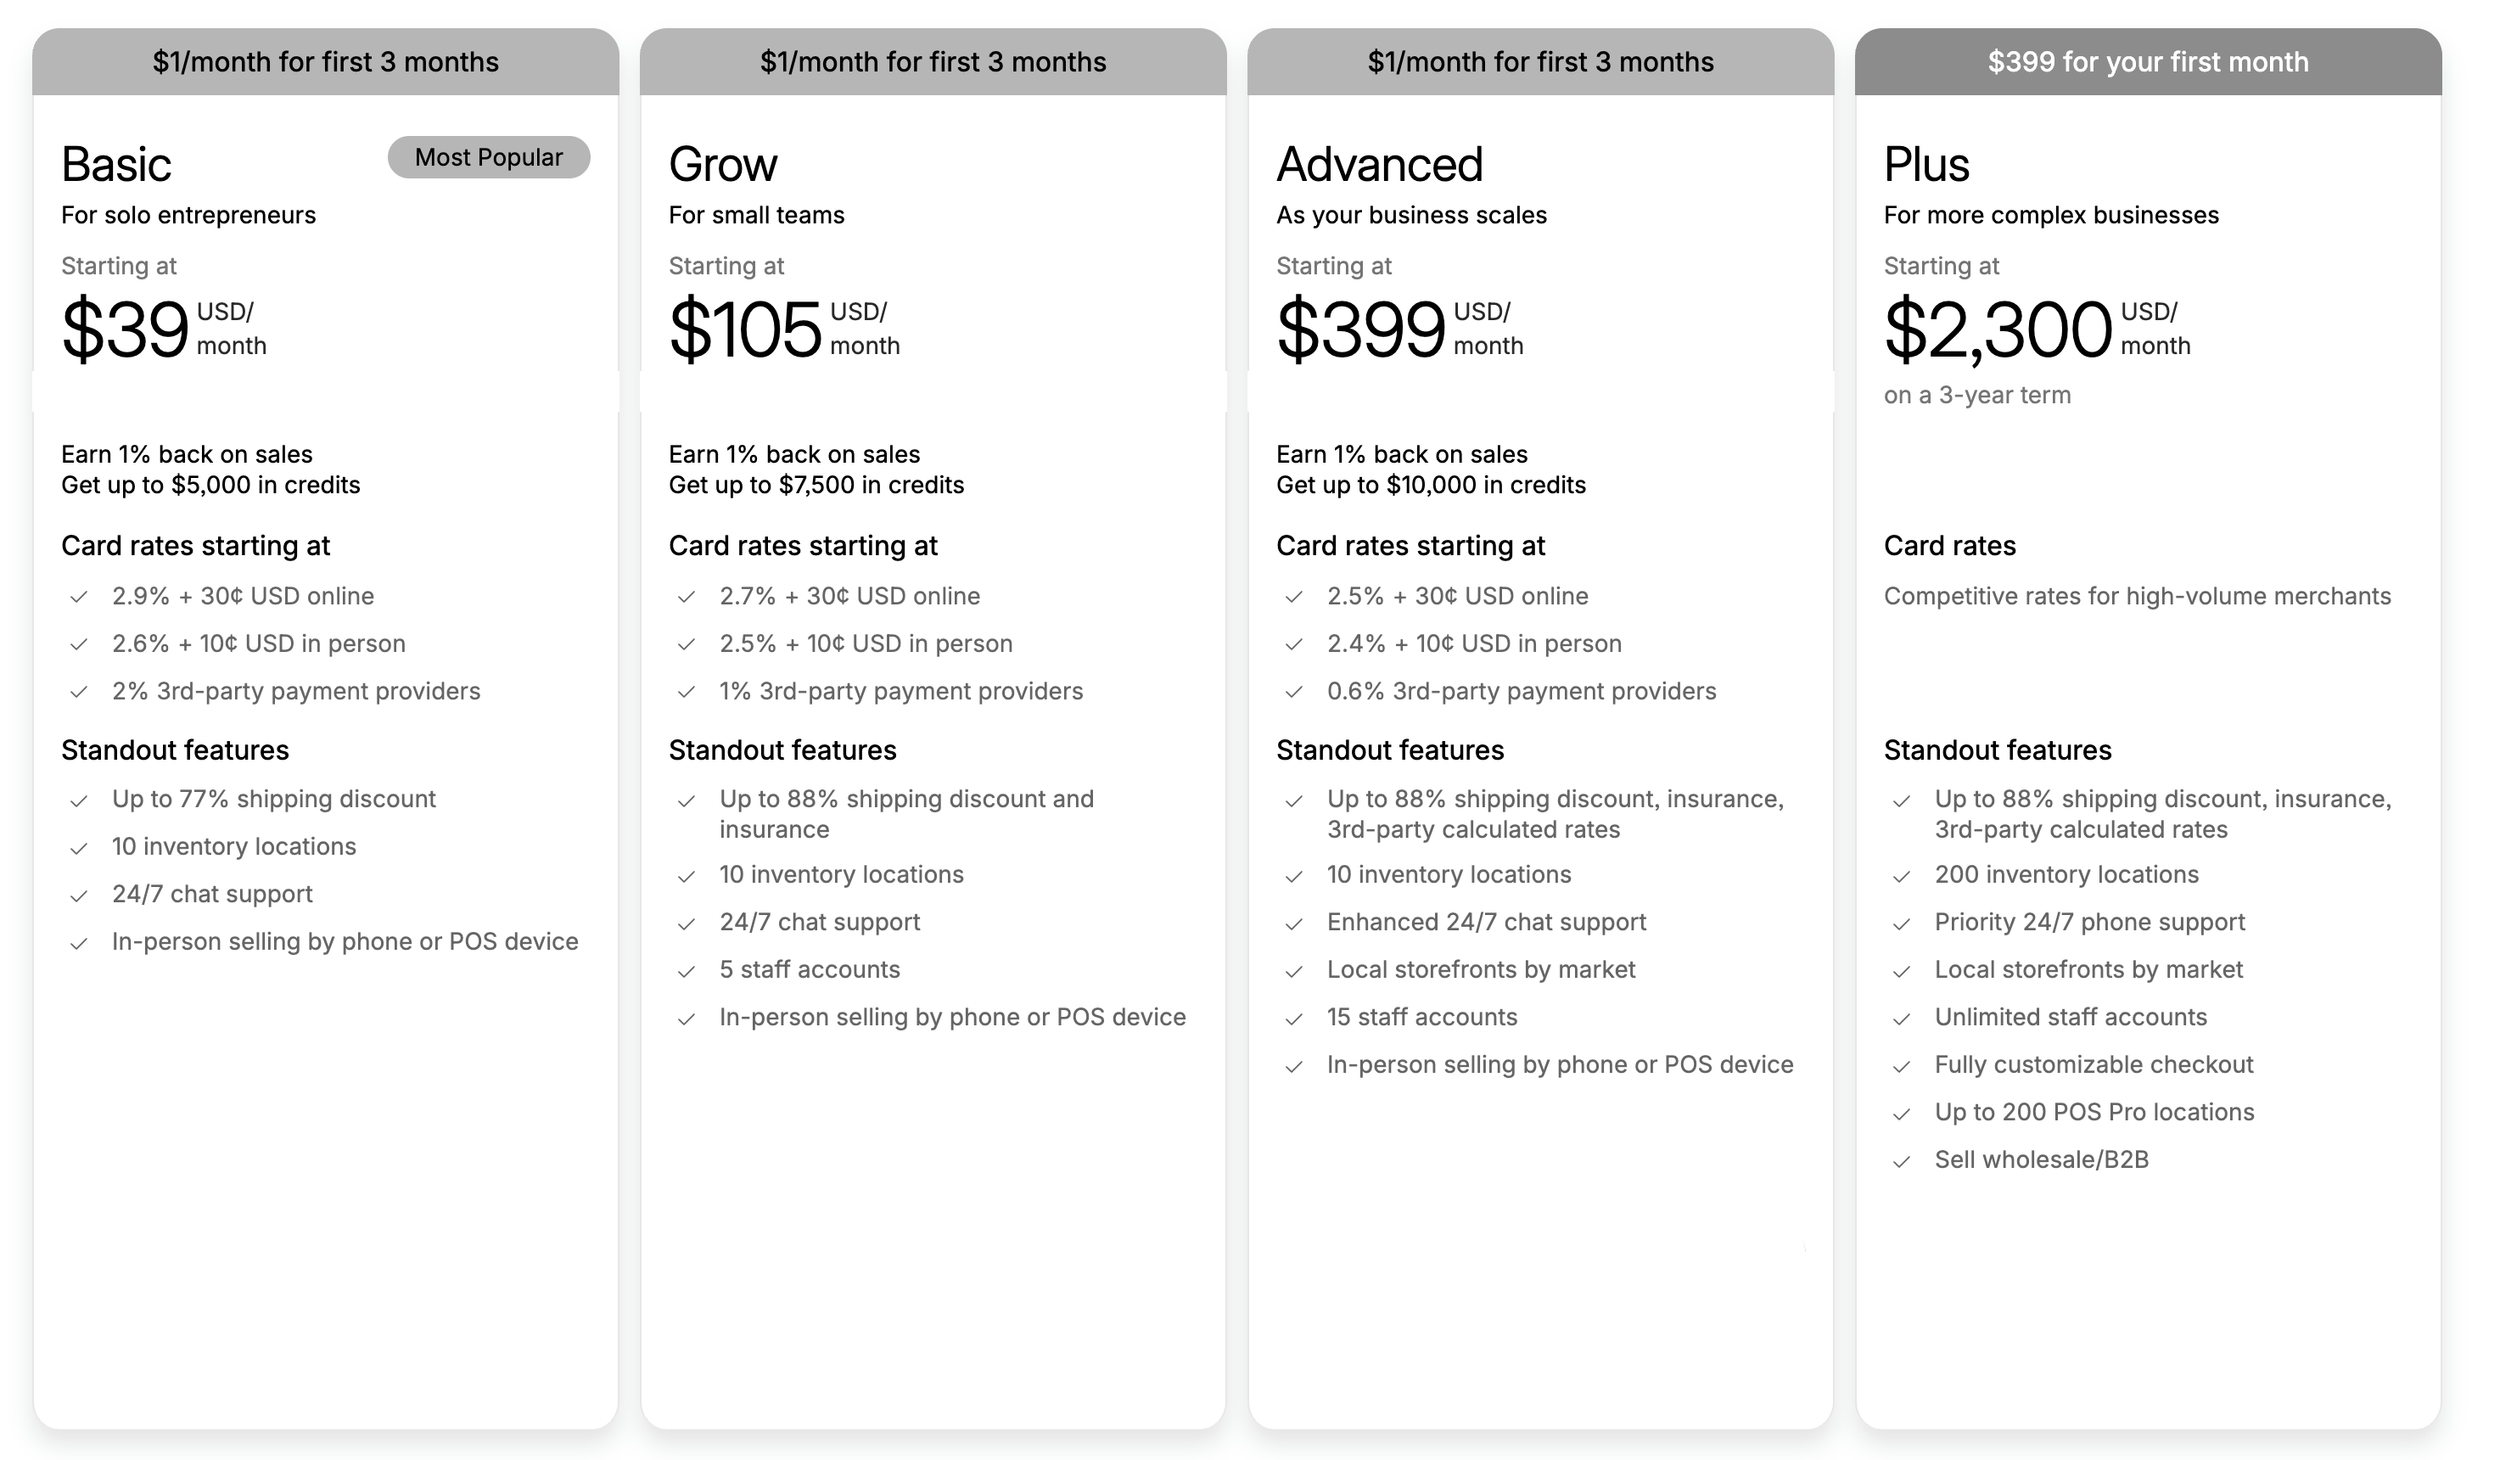
Task: Select the Plus plan heading
Action: [1926, 164]
